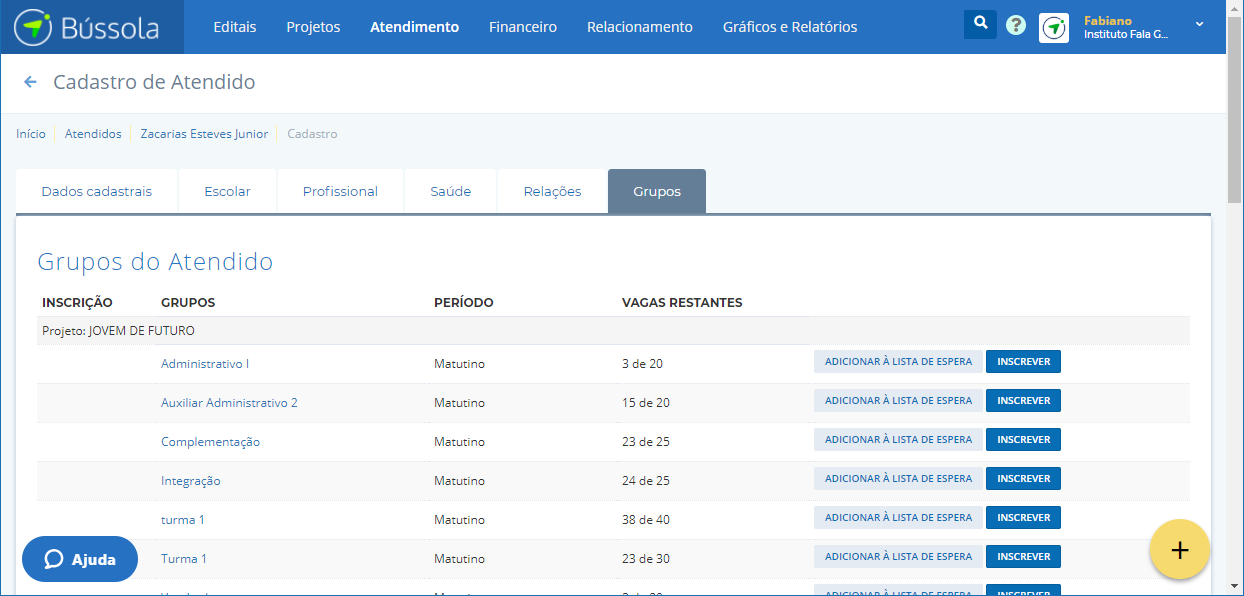Open the Auxiliar Administrativo 2 group link
The height and width of the screenshot is (596, 1244).
pyautogui.click(x=229, y=403)
